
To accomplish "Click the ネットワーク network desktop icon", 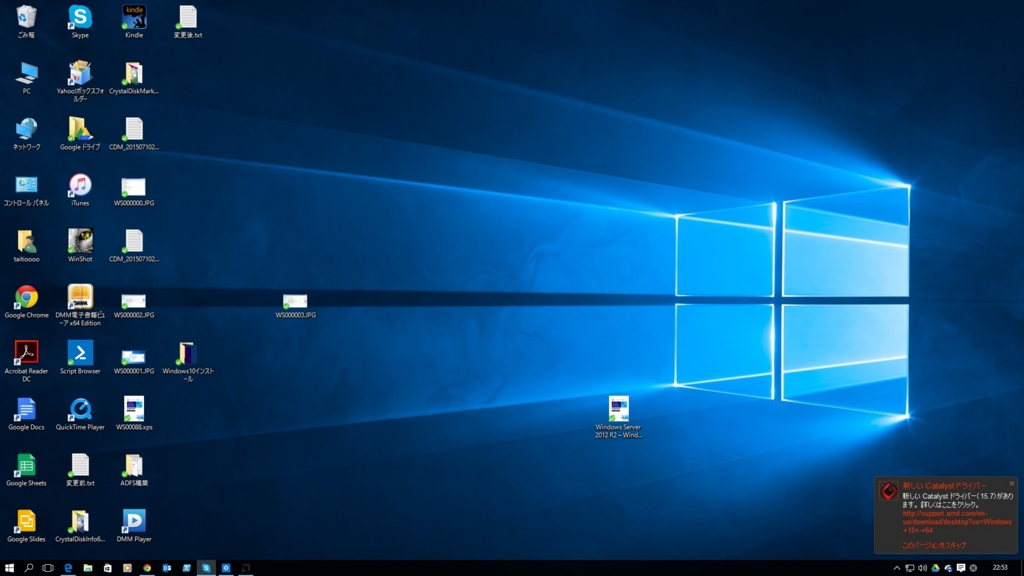I will [26, 133].
